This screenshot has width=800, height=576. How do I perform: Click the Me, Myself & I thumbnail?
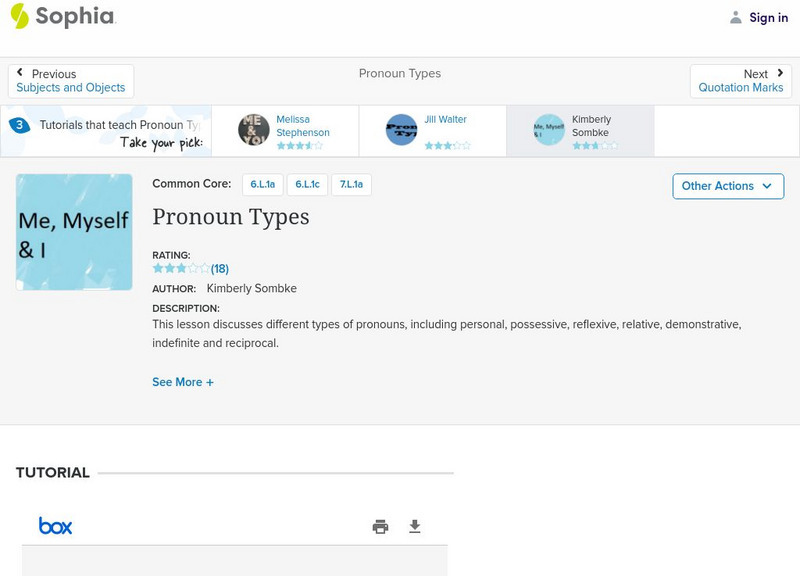(75, 231)
